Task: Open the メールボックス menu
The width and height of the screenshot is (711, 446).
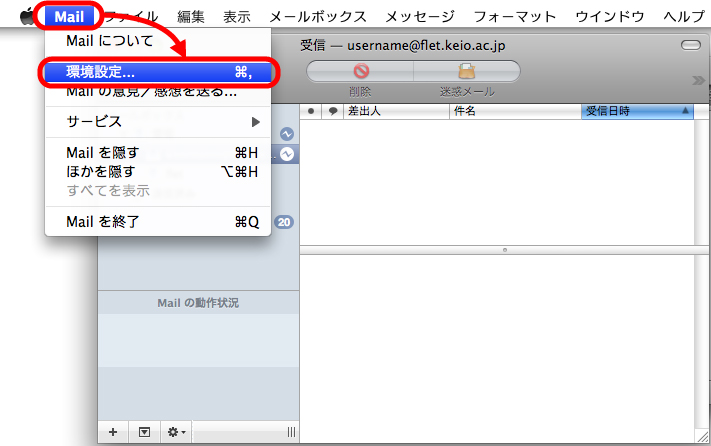Action: (x=318, y=17)
